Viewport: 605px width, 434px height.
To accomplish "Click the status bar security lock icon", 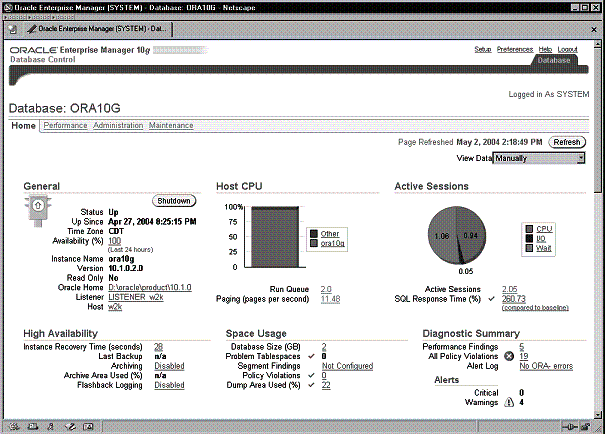I will pos(585,427).
